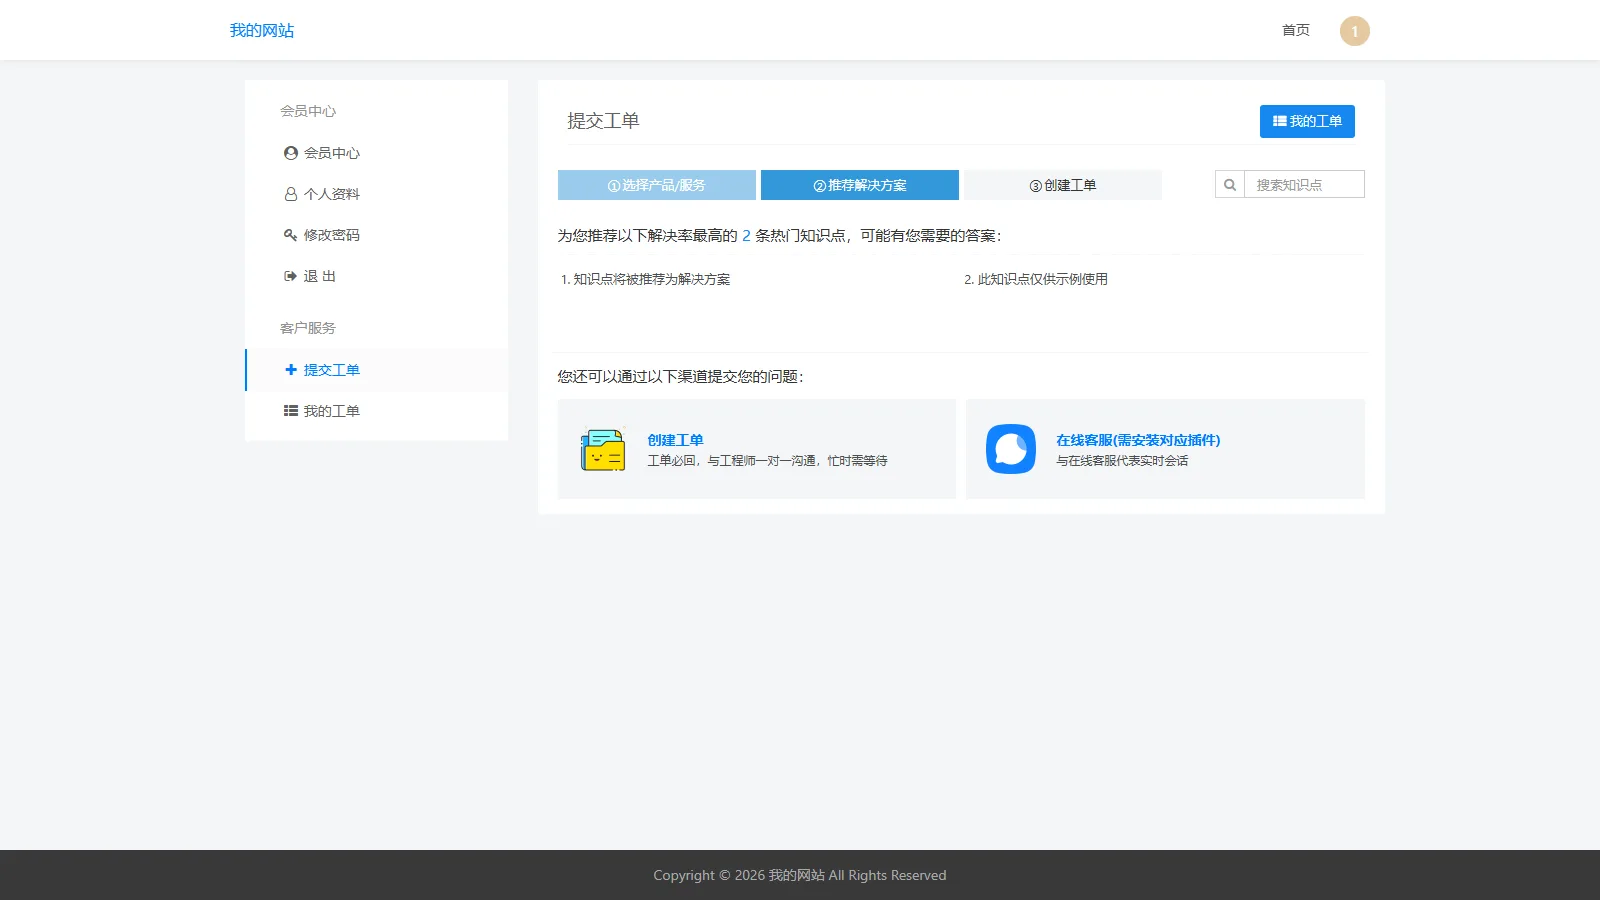Select the 会员中心 user icon in sidebar
Screen dimensions: 1600x900
tap(289, 152)
